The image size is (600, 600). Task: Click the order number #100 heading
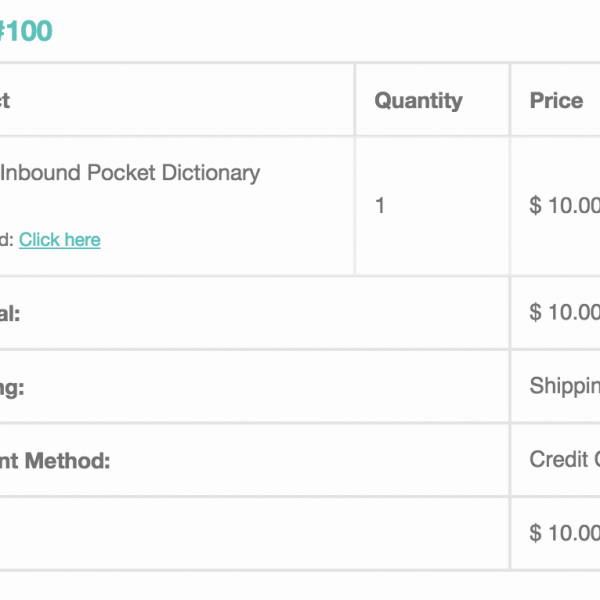[26, 31]
